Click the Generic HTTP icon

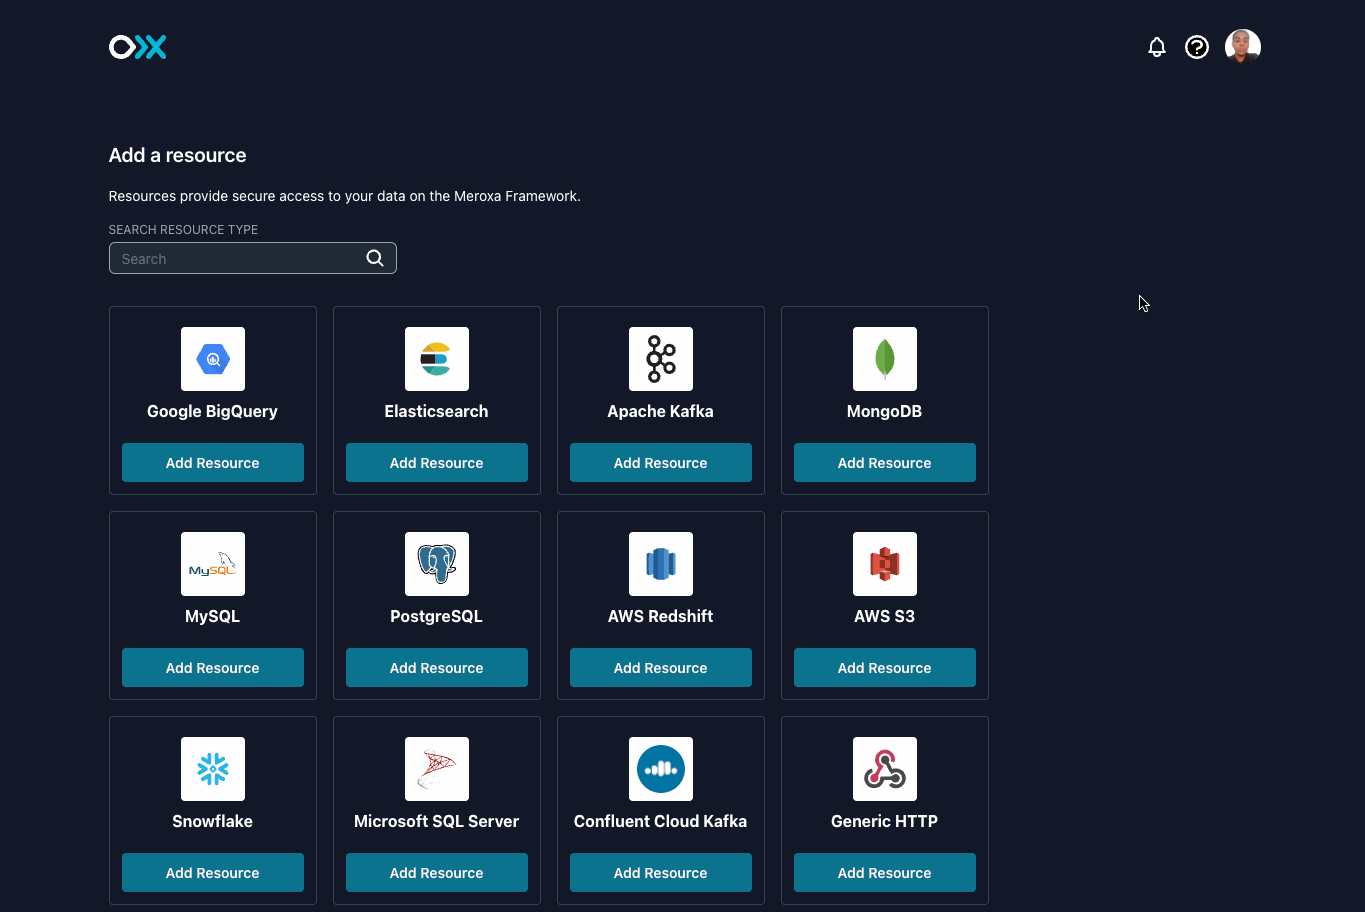(x=884, y=768)
